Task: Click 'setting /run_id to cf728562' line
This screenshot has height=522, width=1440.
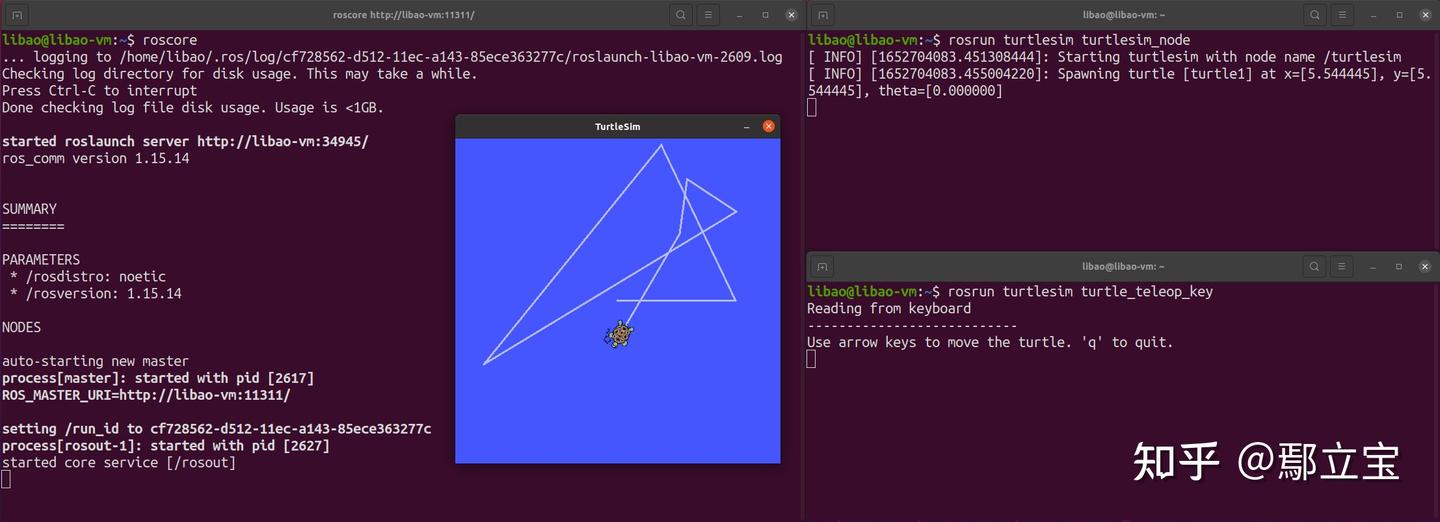Action: point(216,429)
